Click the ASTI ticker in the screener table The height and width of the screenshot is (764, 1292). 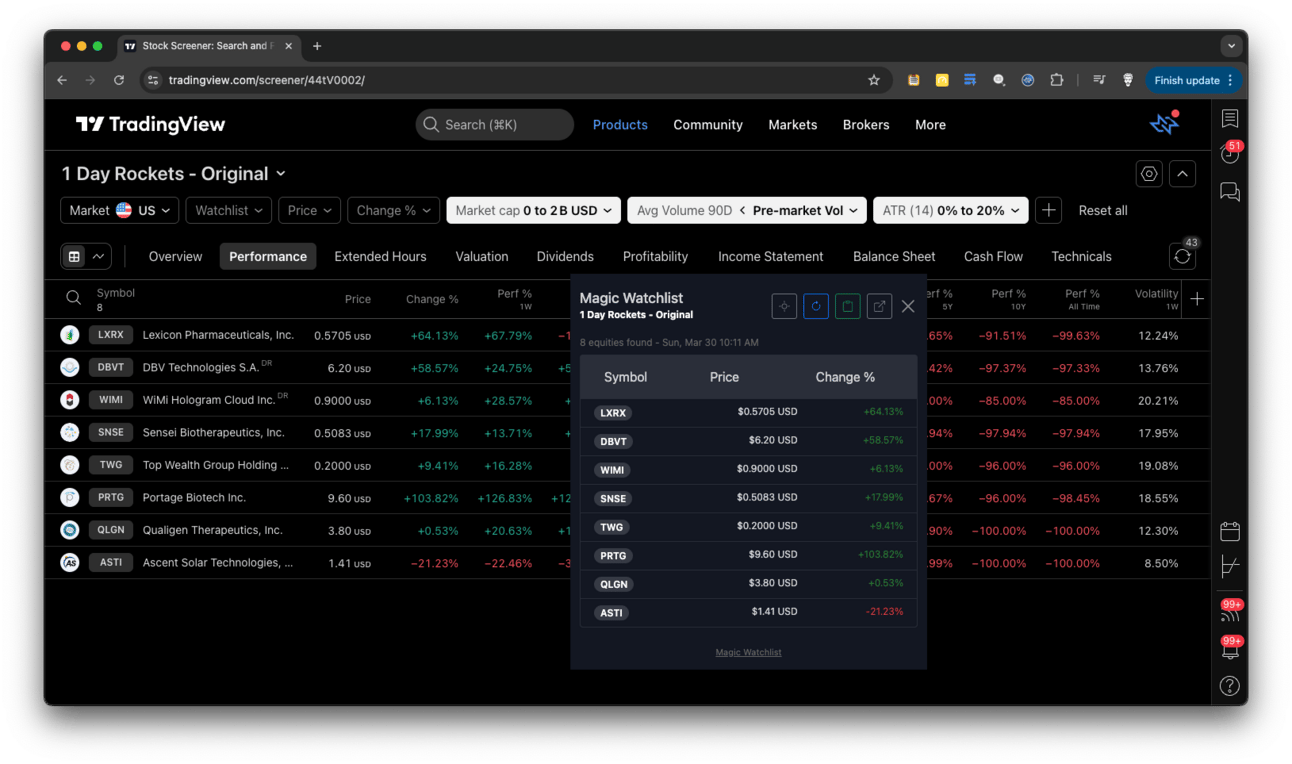tap(111, 562)
